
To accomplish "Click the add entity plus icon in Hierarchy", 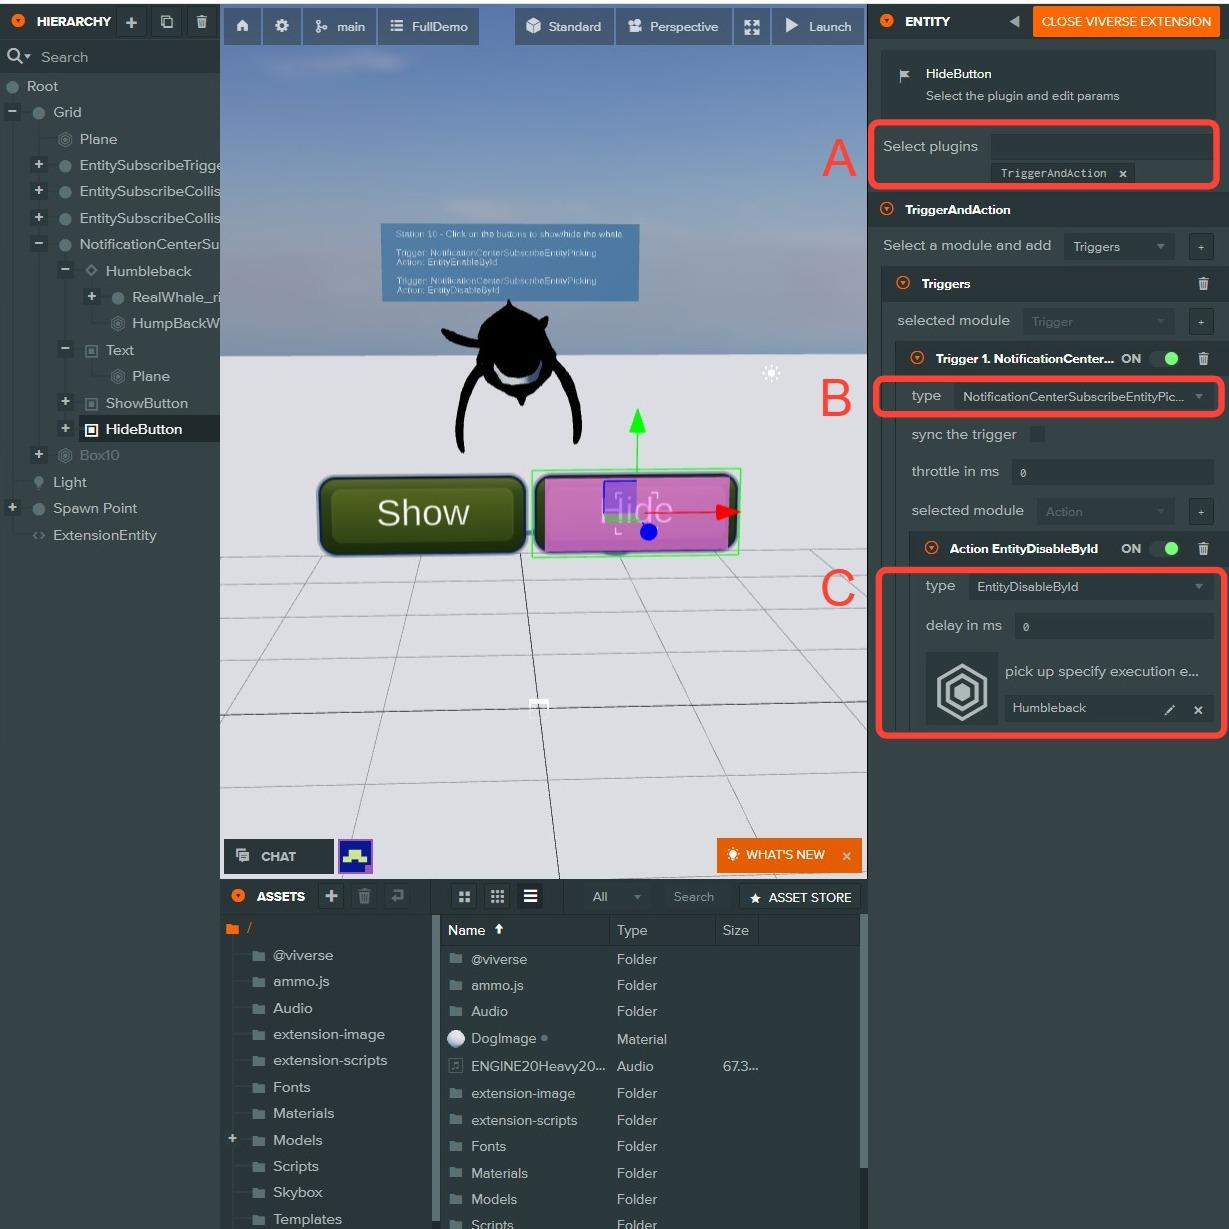I will tap(131, 21).
